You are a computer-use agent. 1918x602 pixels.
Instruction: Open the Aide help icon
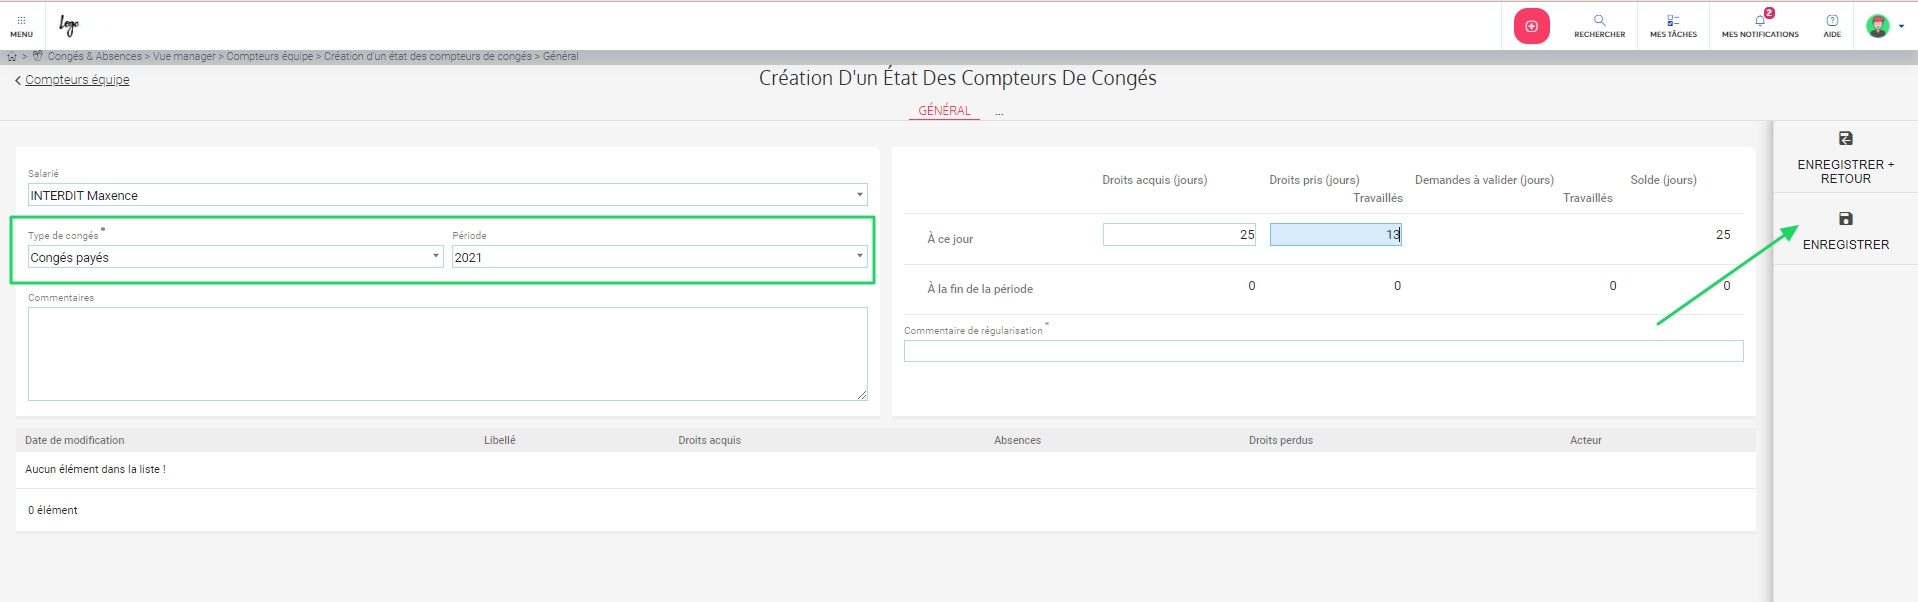coord(1832,20)
